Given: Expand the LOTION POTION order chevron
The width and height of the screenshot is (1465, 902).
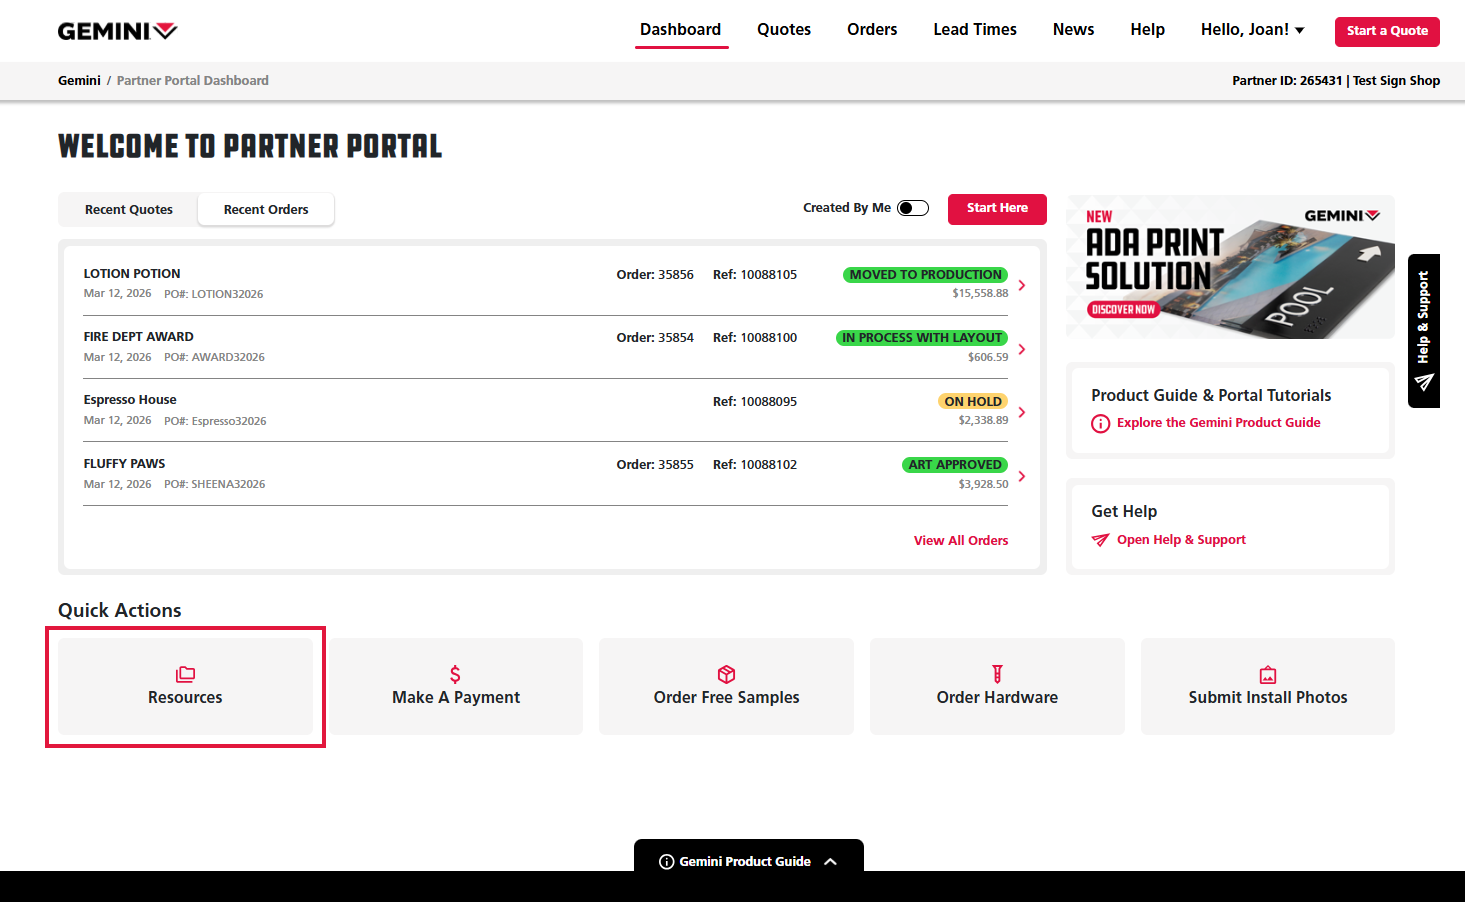Looking at the screenshot, I should pyautogui.click(x=1021, y=285).
